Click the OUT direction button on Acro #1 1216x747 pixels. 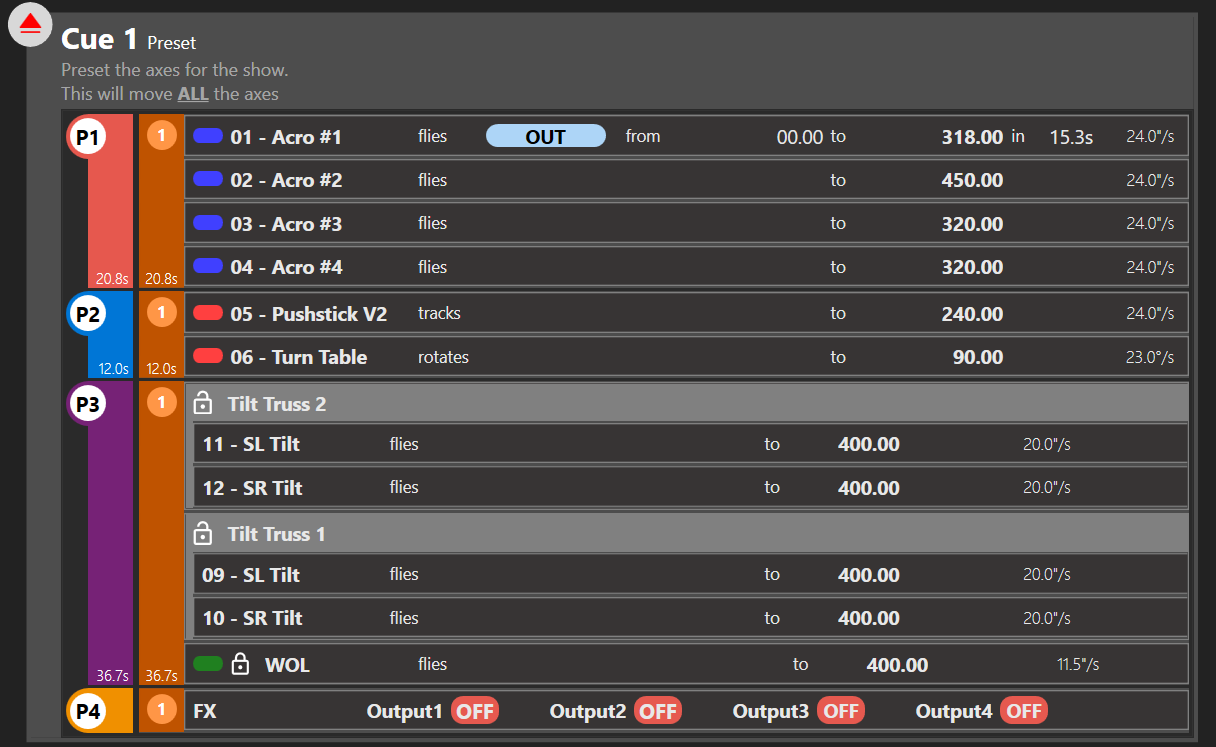coord(546,136)
